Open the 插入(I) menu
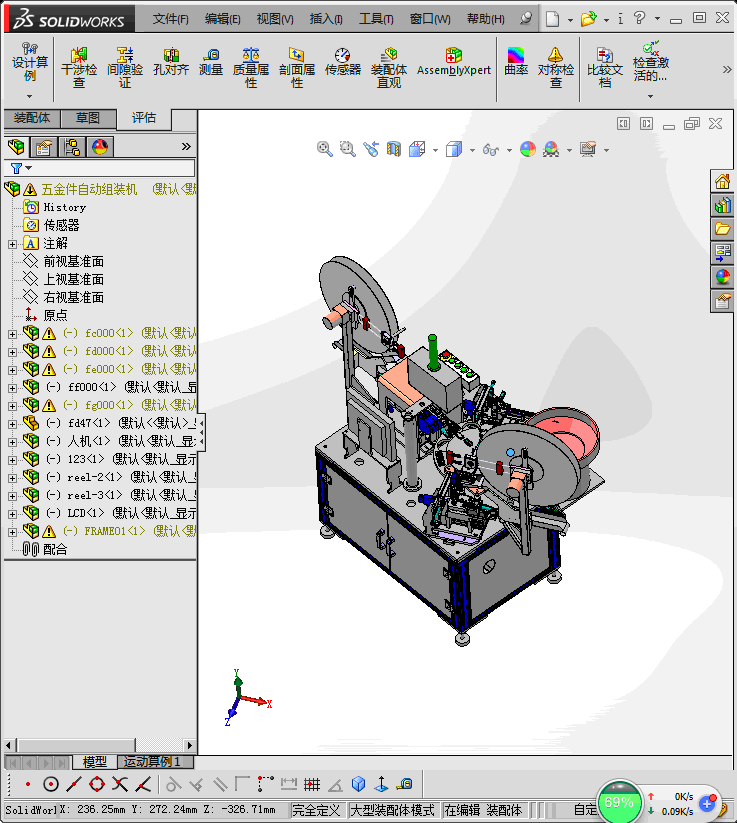 pyautogui.click(x=326, y=19)
